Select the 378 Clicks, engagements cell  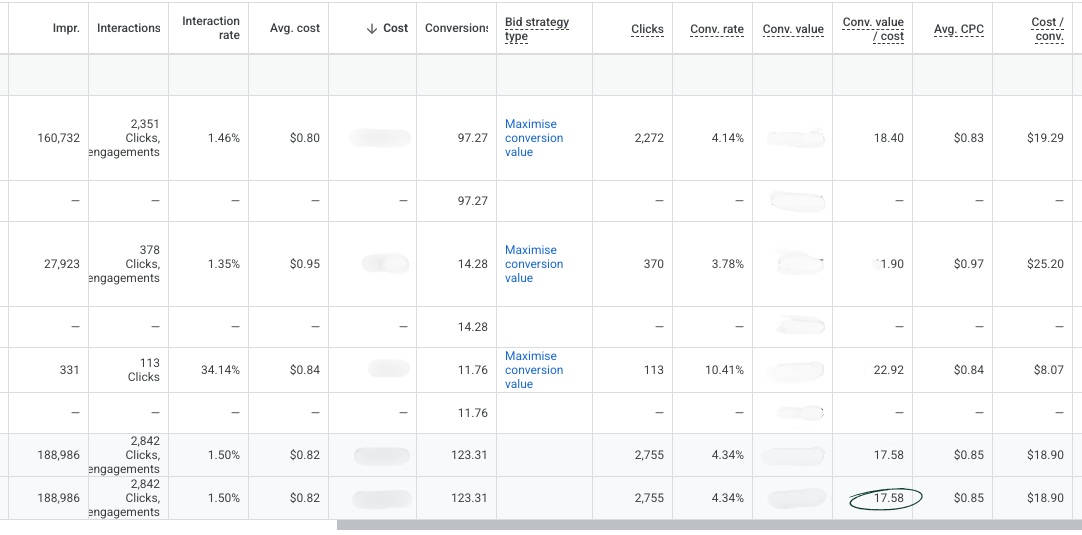(x=128, y=264)
